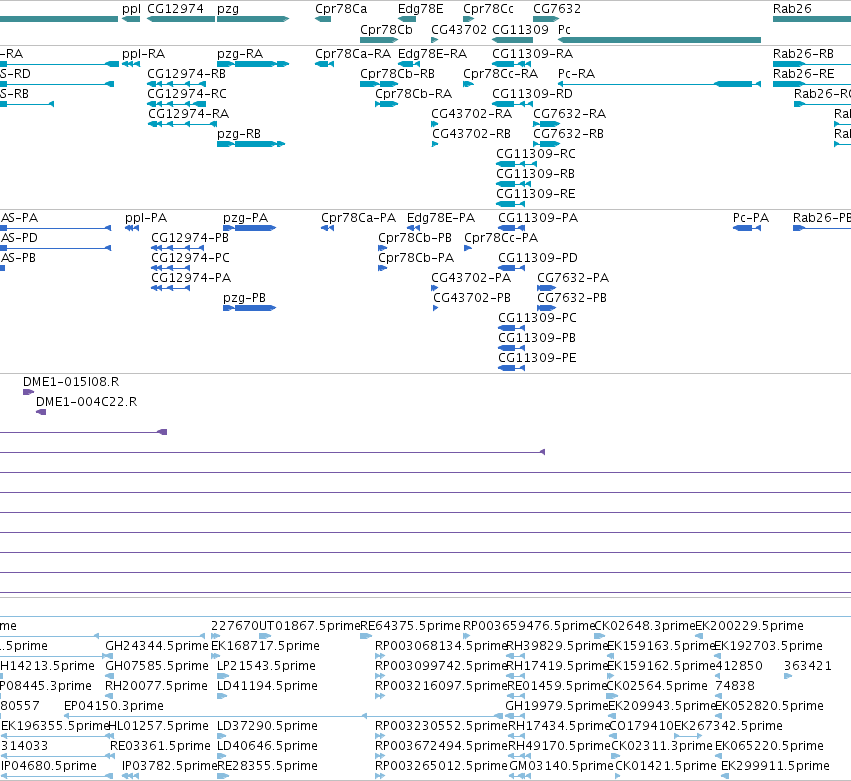851x781 pixels.
Task: Select the Pc-RA transcript label
Action: 576,74
